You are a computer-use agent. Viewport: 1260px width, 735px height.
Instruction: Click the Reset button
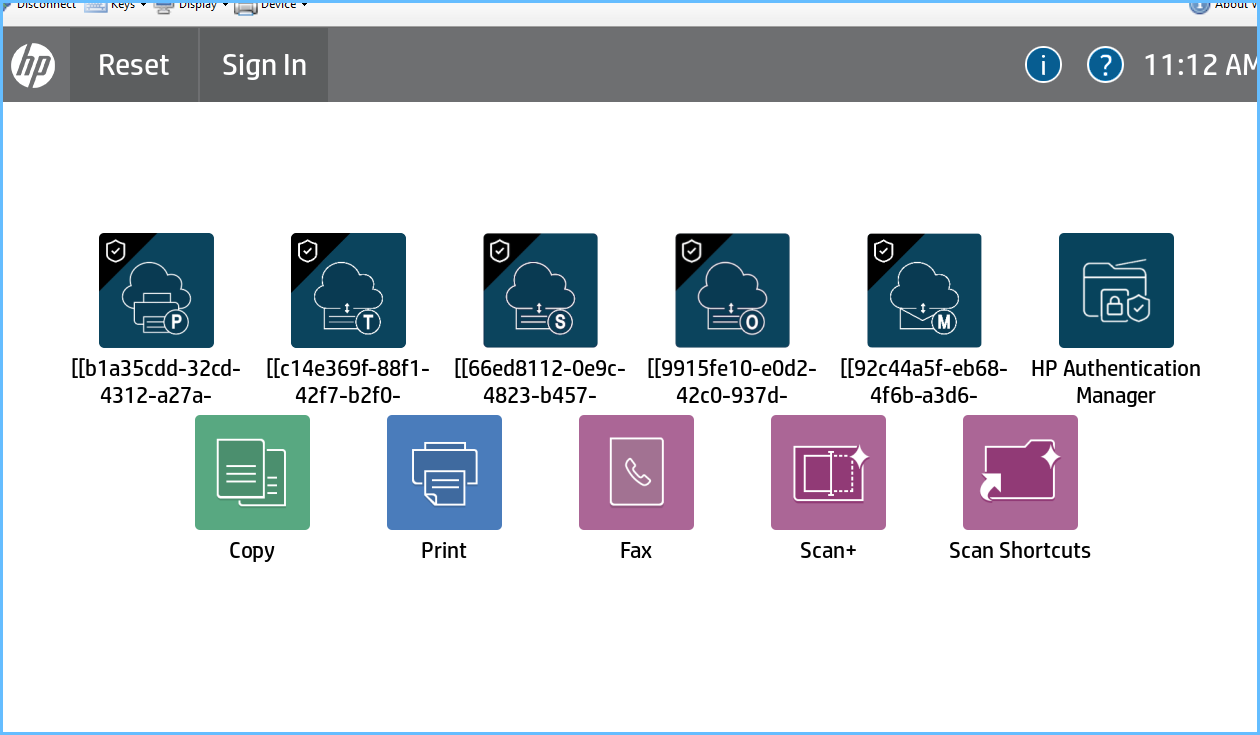click(x=134, y=65)
